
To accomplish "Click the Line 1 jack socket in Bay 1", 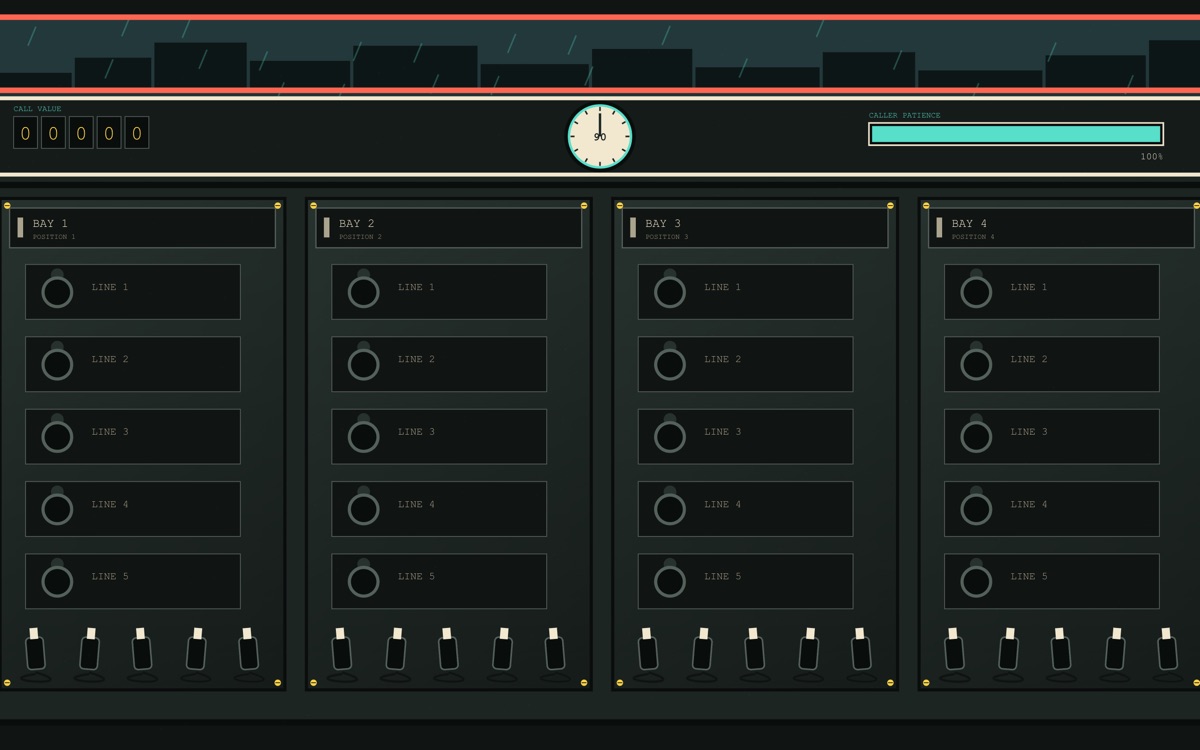I will pos(57,292).
